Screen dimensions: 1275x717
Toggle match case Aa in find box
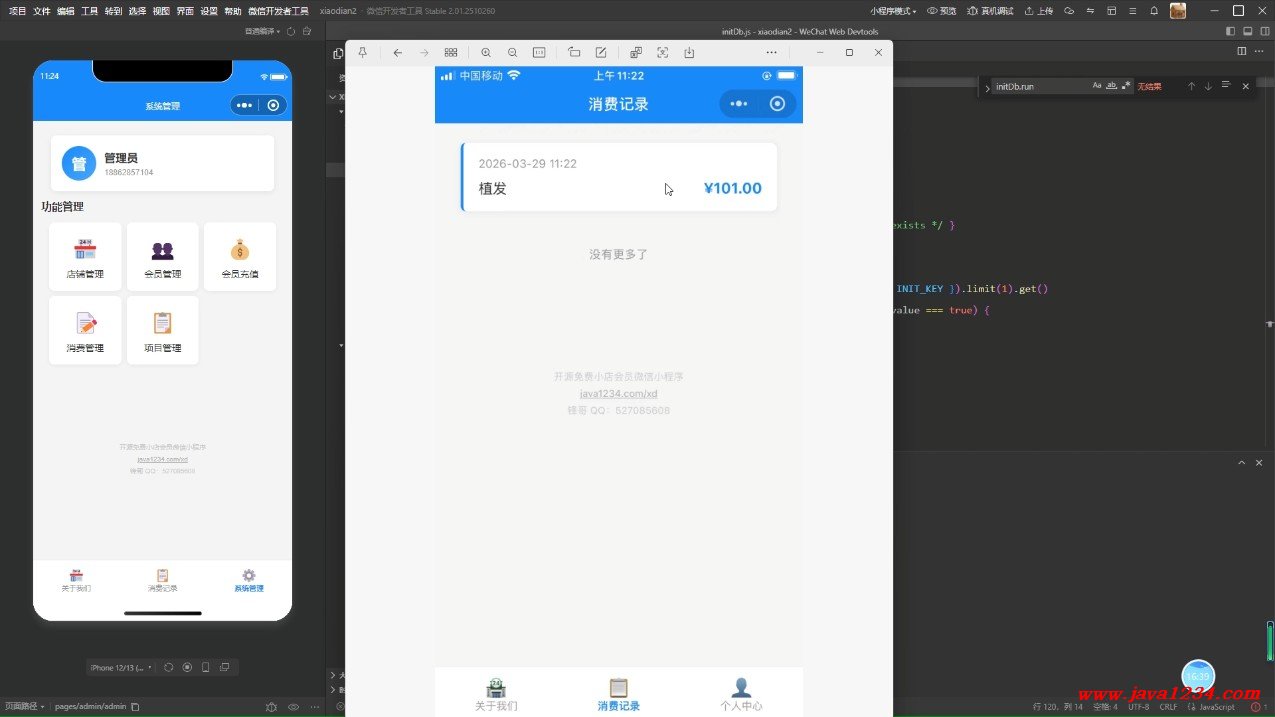pyautogui.click(x=1097, y=86)
